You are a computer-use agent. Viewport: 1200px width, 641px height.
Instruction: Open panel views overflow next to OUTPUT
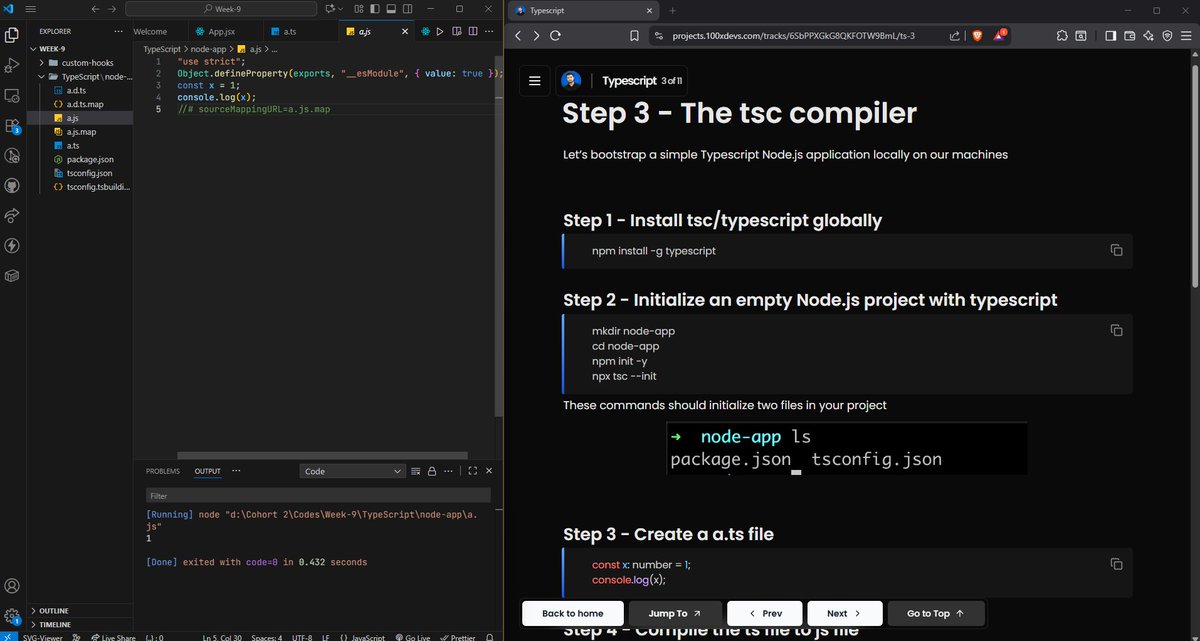(x=236, y=471)
